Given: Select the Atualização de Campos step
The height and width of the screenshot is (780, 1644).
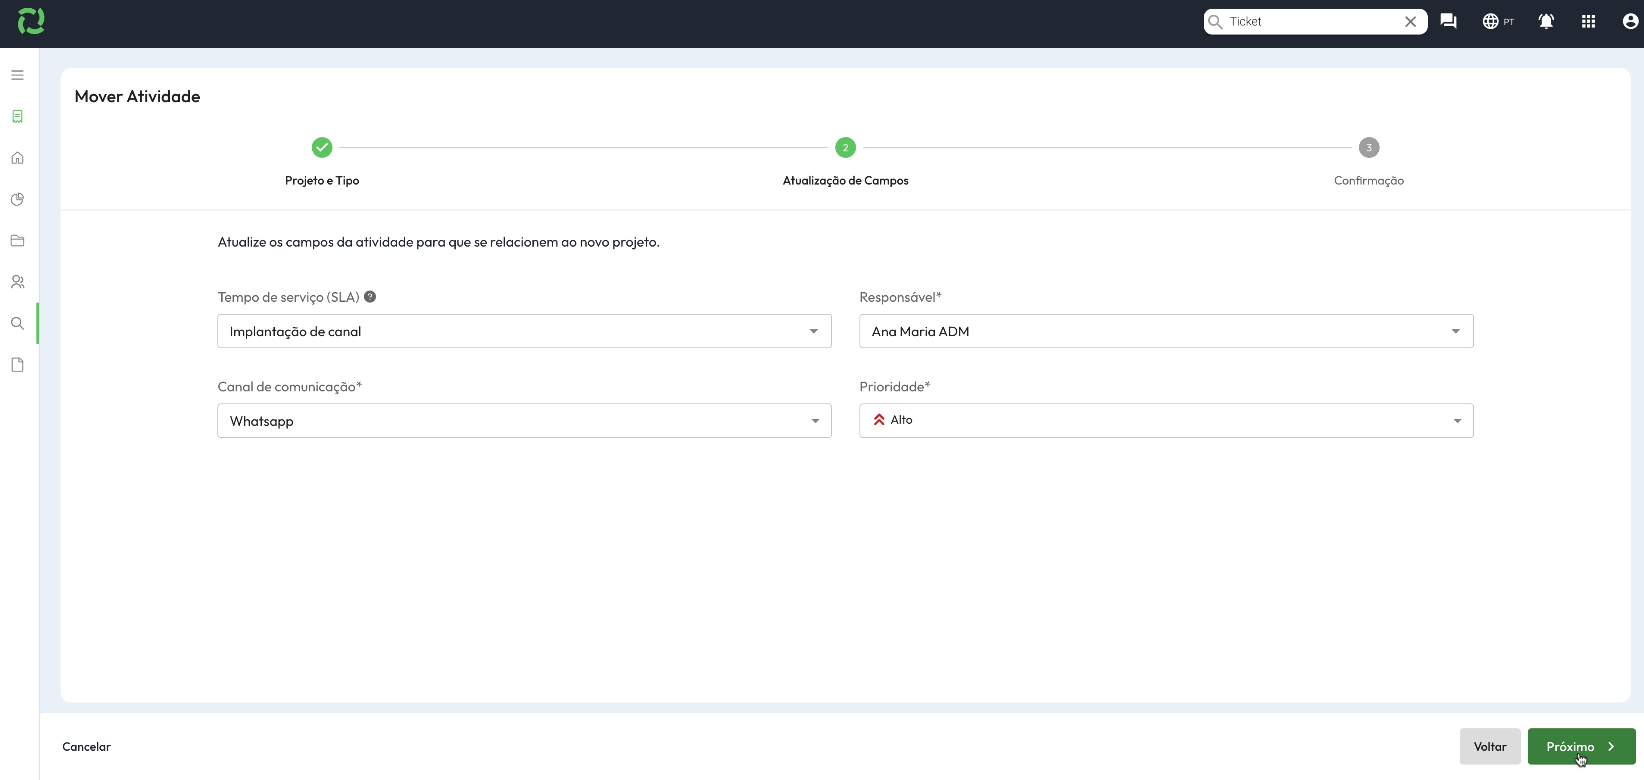Looking at the screenshot, I should pos(846,181).
